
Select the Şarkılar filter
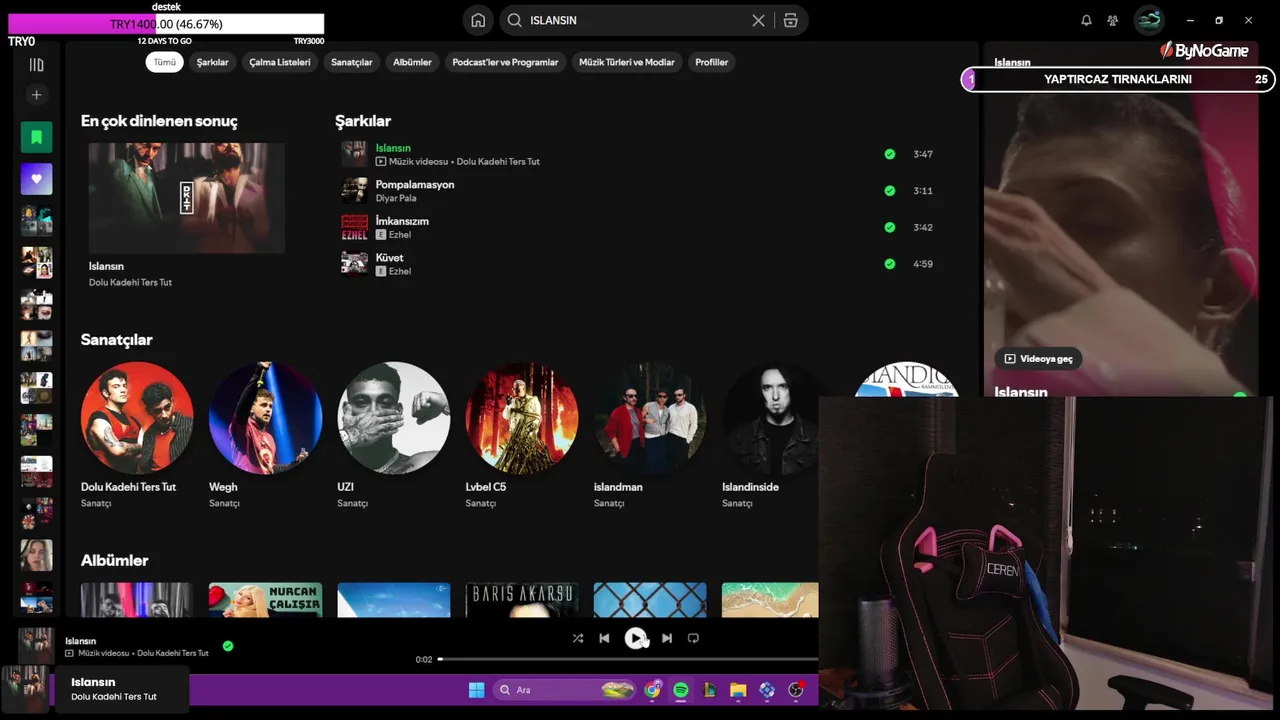click(x=212, y=62)
